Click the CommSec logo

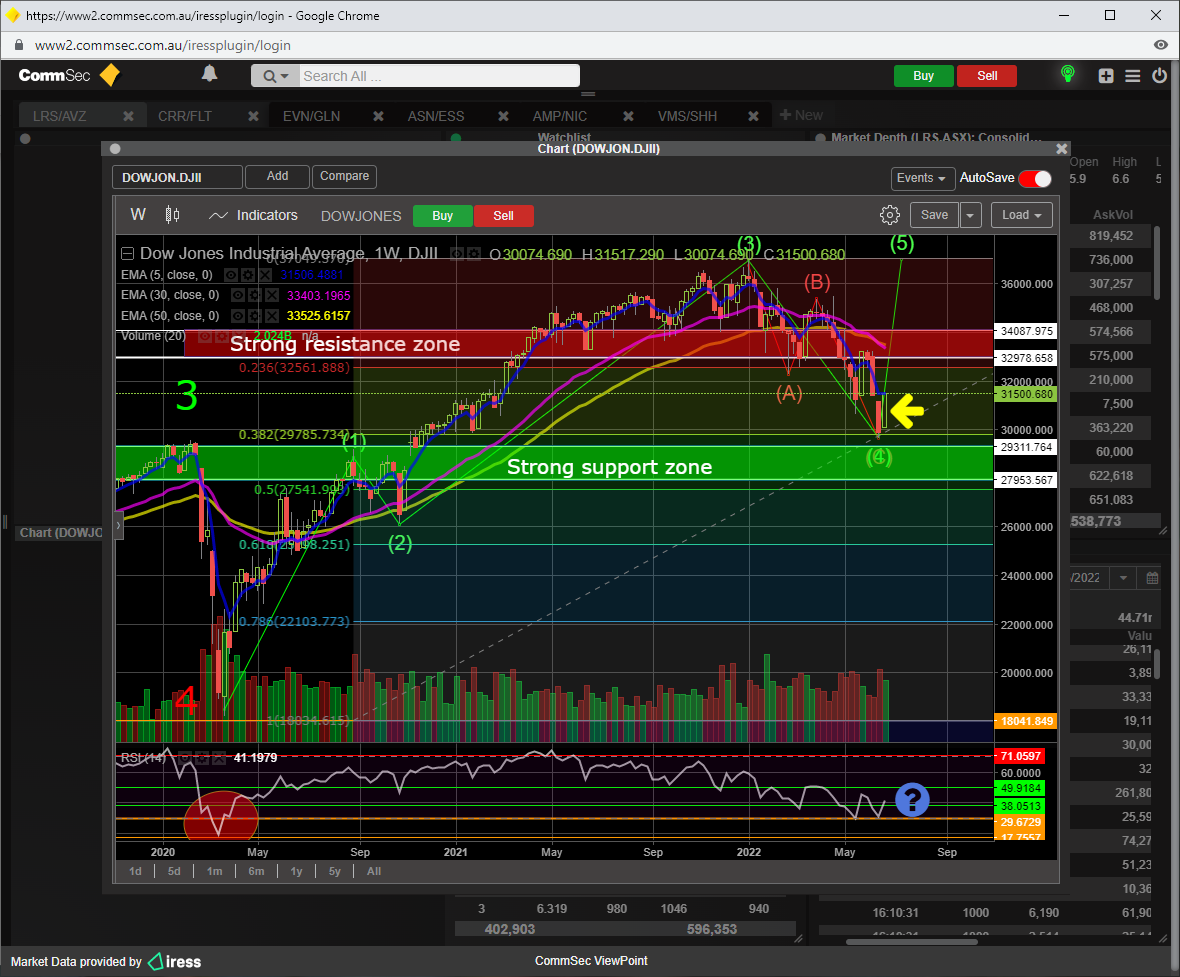coord(69,75)
